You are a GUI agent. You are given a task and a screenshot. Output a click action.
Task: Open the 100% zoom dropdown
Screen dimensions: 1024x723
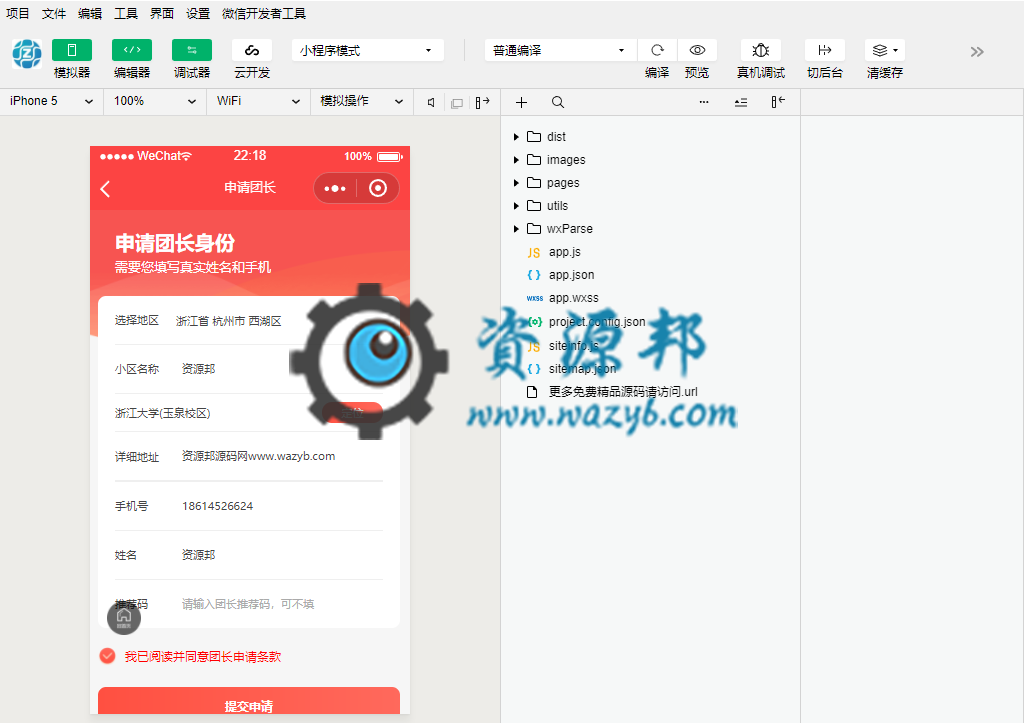point(155,101)
